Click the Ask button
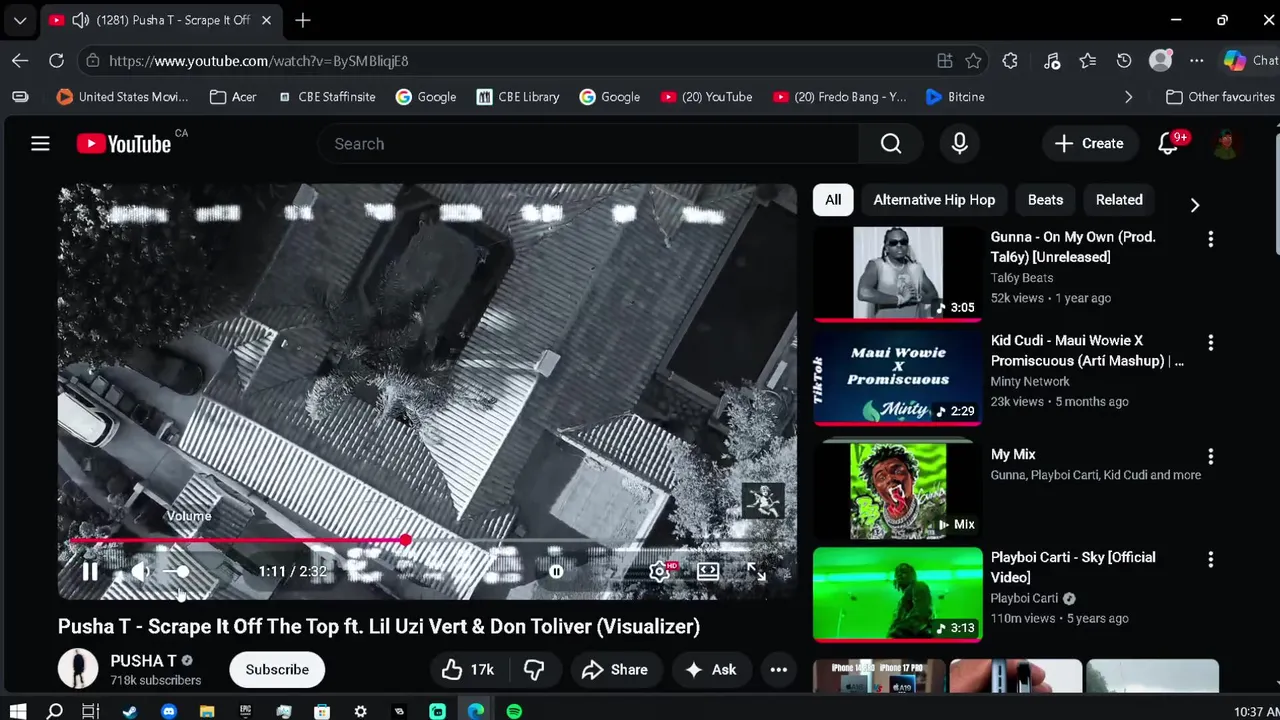This screenshot has width=1280, height=720. pos(710,670)
